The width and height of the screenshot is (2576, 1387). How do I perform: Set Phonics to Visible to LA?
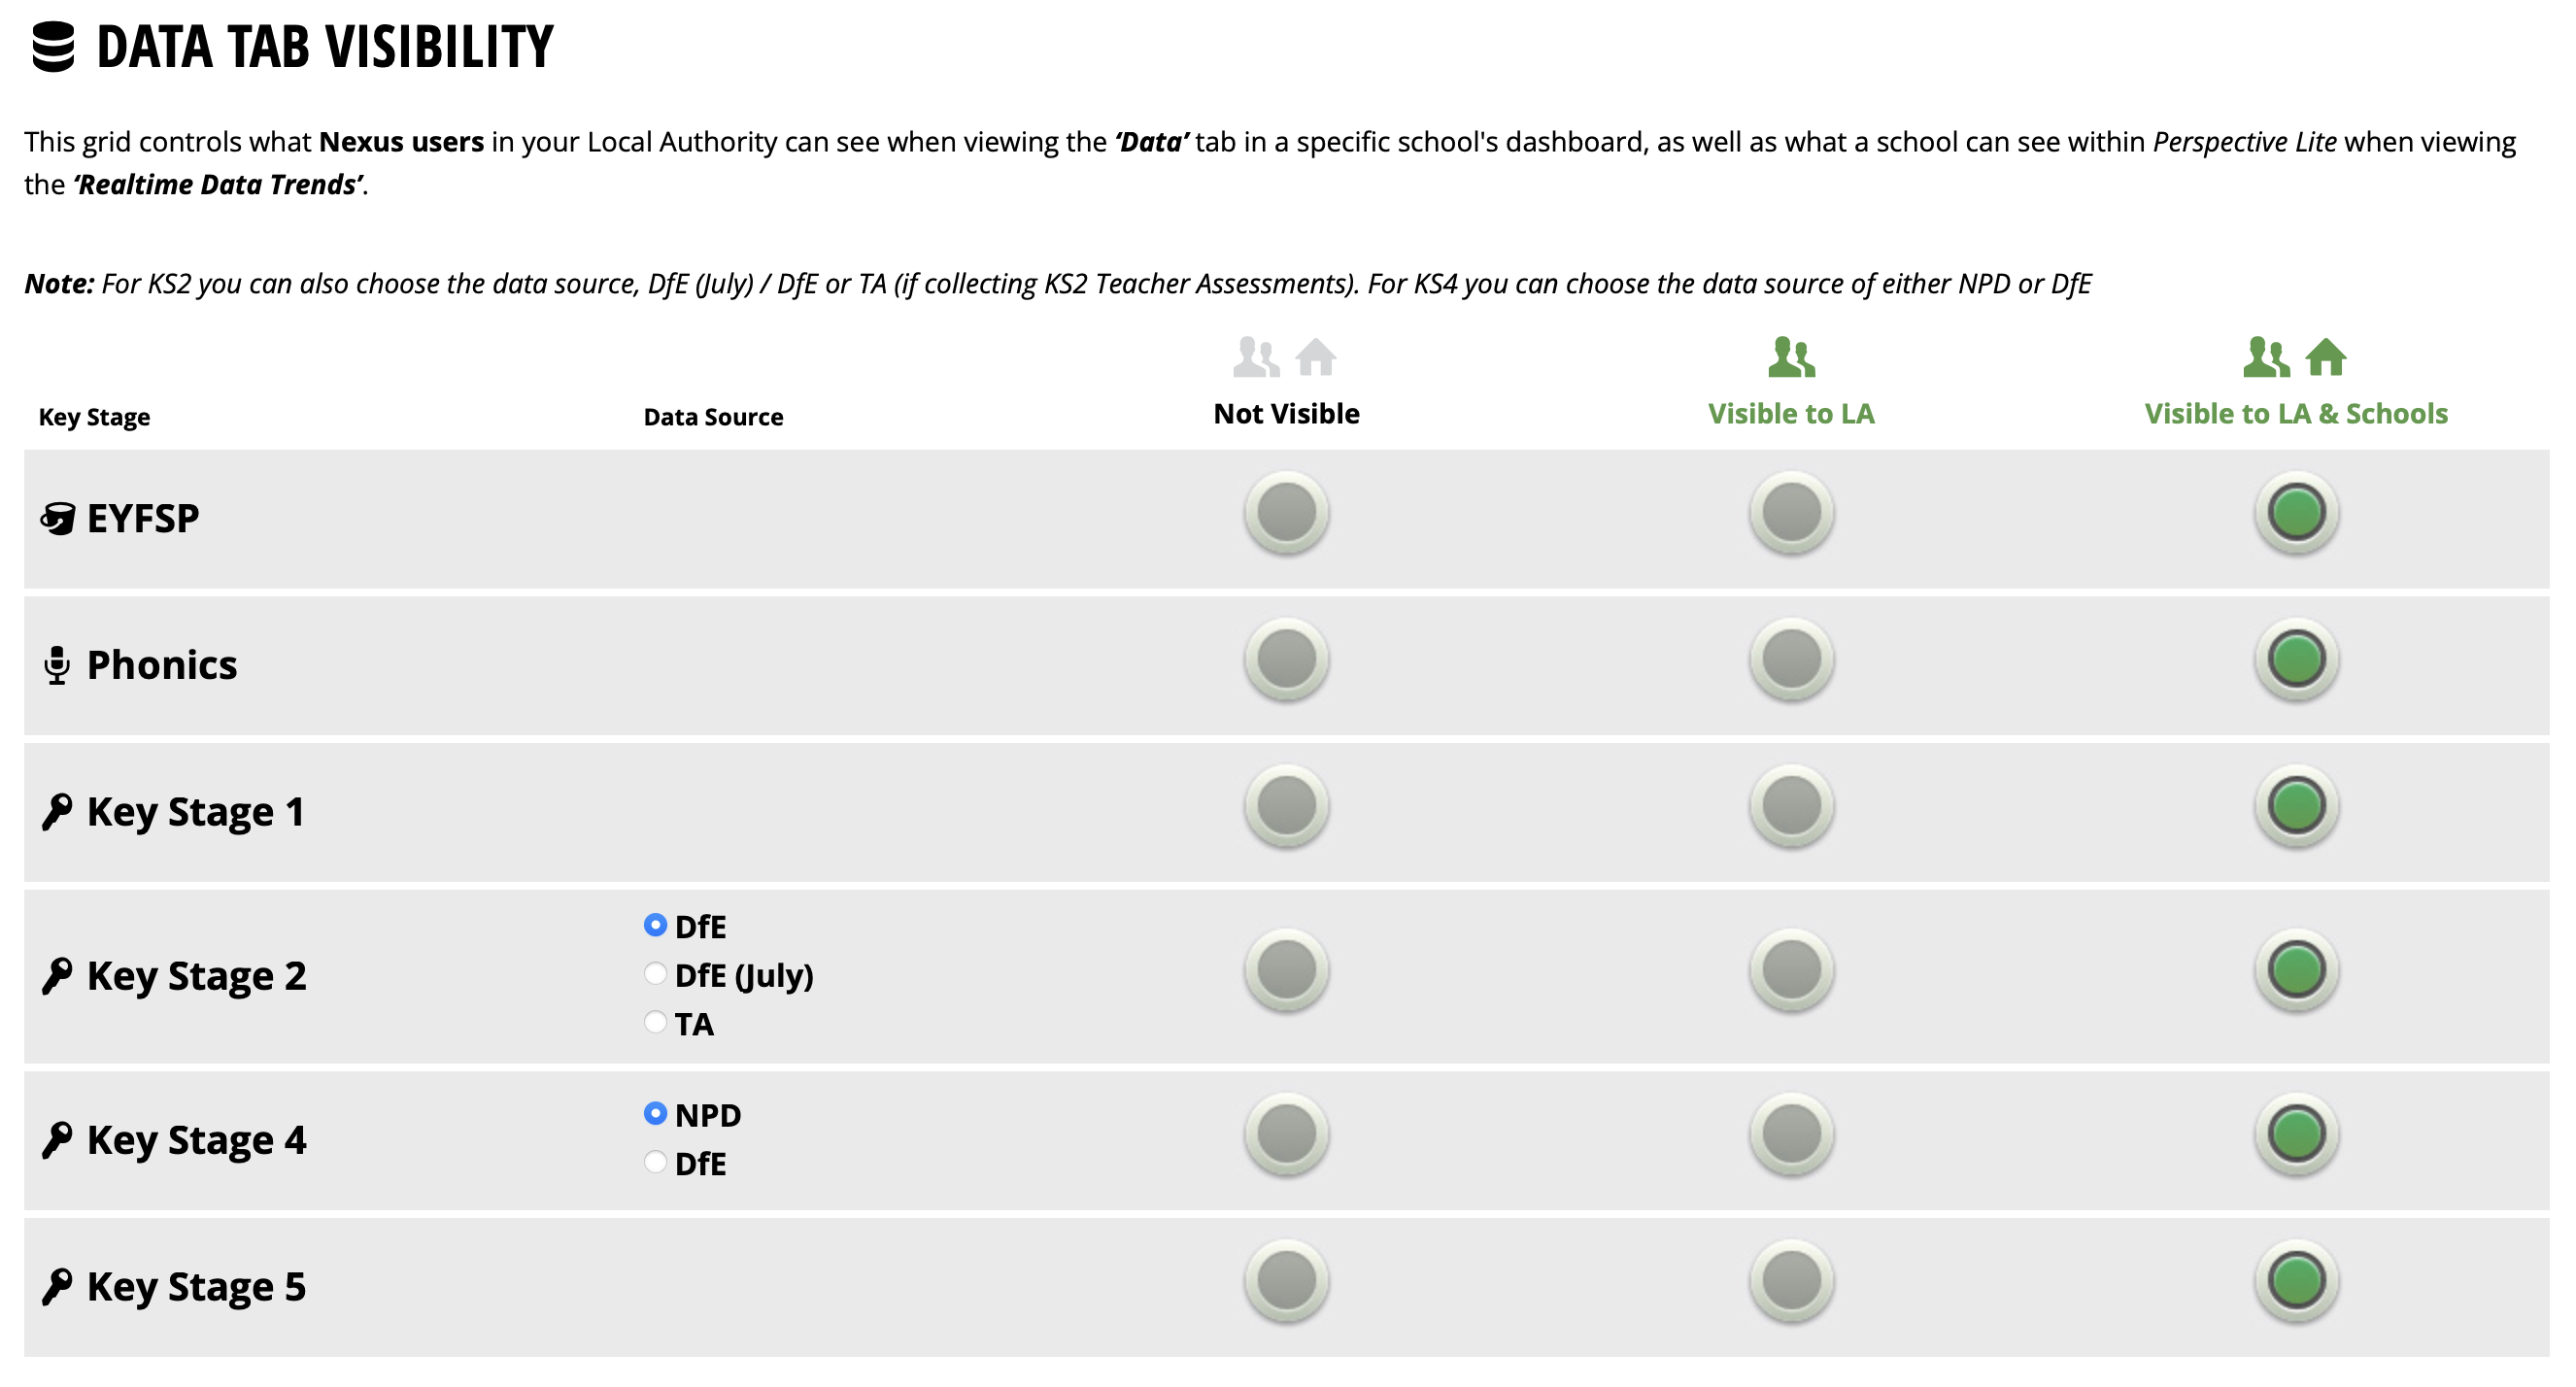coord(1791,660)
